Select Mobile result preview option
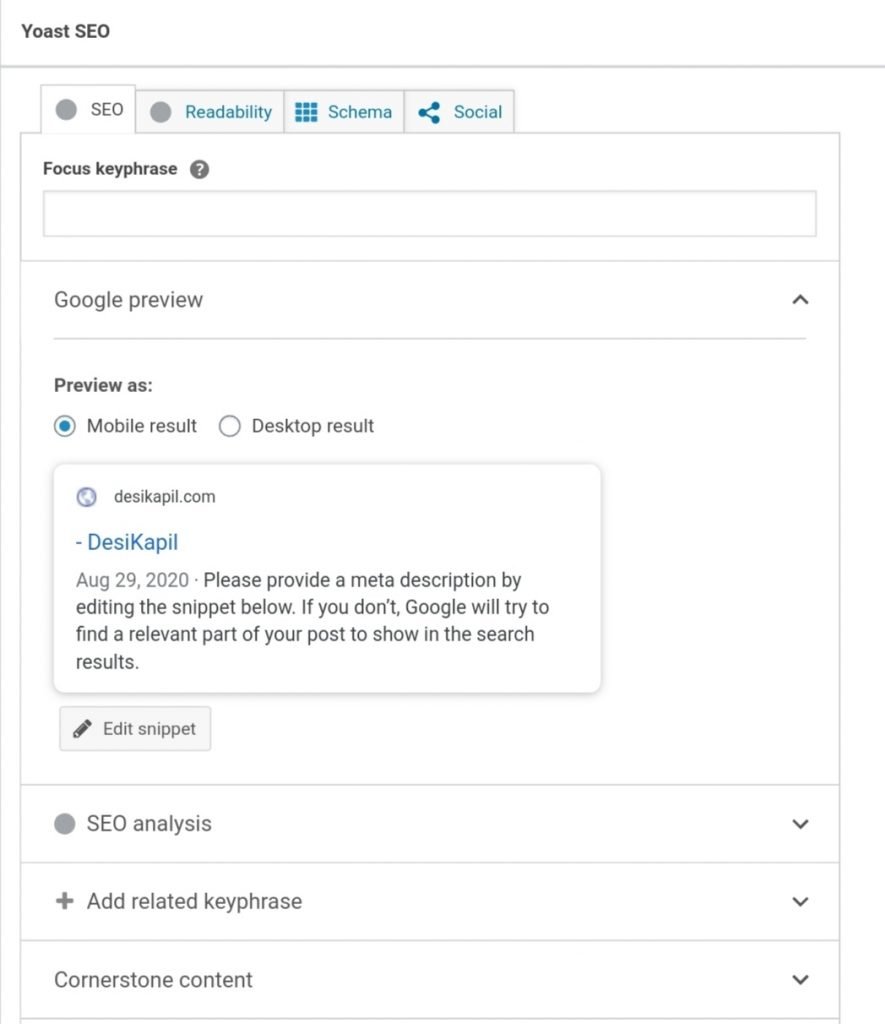 click(x=65, y=426)
